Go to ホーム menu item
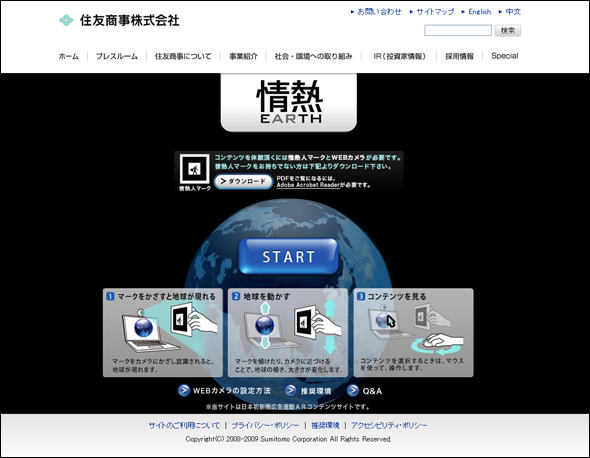 pos(68,56)
